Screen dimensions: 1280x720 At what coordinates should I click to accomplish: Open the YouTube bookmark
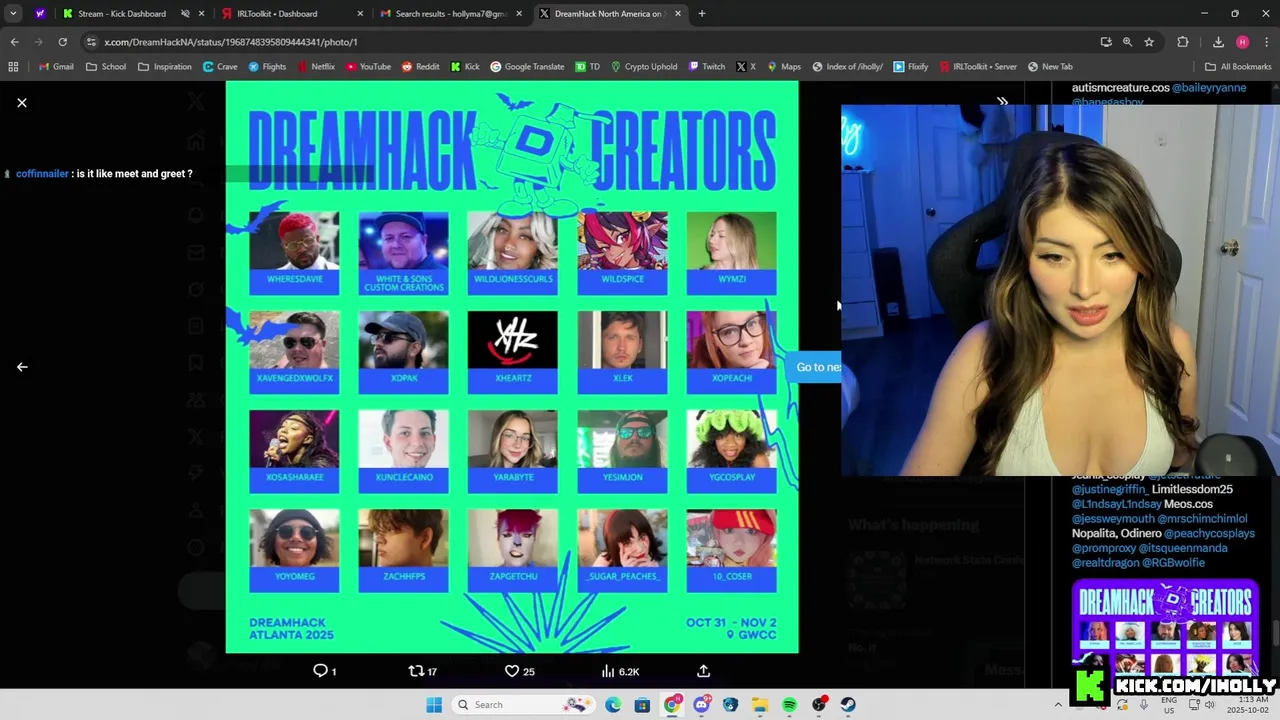(x=368, y=67)
